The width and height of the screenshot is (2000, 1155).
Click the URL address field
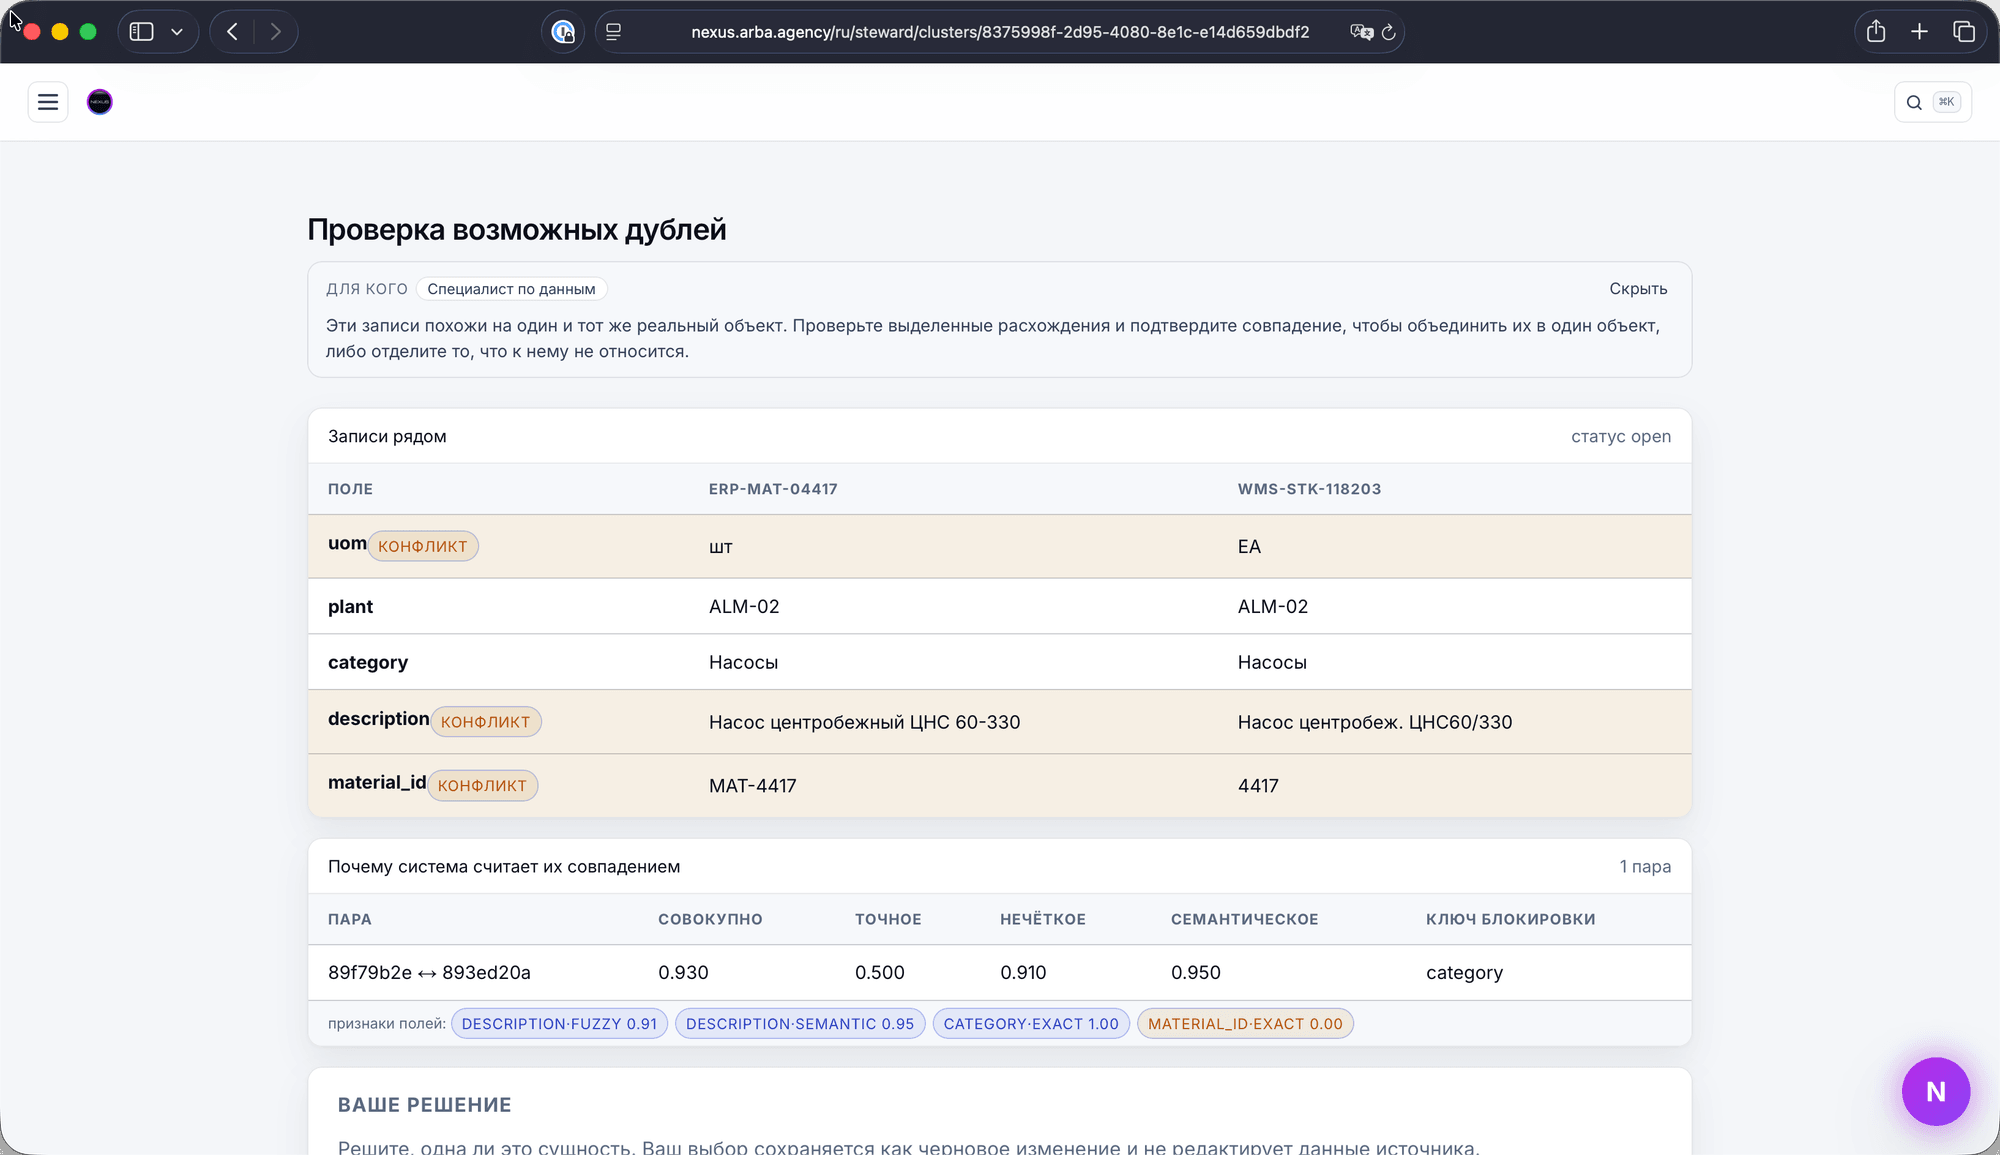click(x=1000, y=32)
